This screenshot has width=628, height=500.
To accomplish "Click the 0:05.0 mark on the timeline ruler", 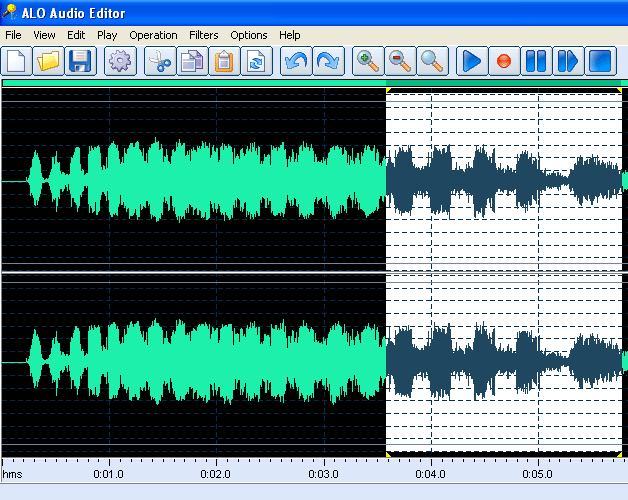I will [x=537, y=474].
